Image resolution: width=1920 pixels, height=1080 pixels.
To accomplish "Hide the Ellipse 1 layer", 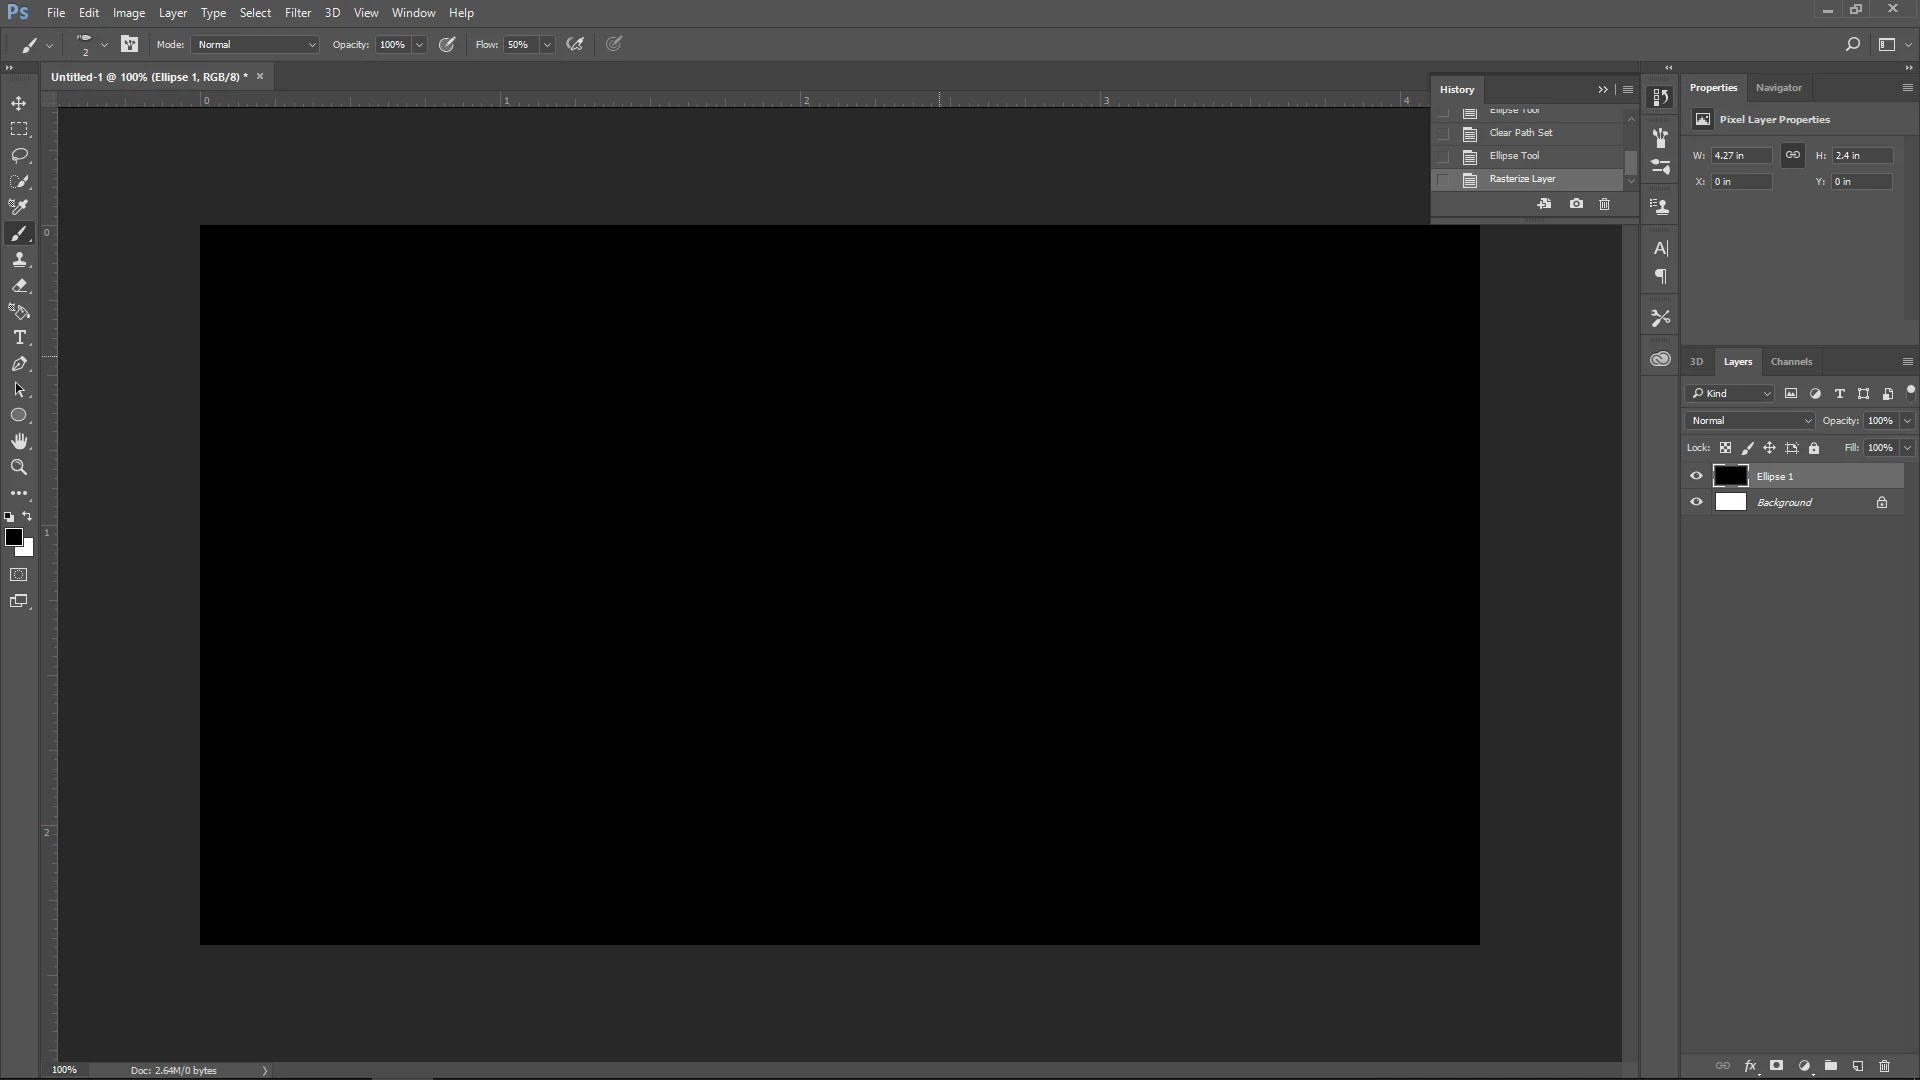I will pyautogui.click(x=1696, y=476).
